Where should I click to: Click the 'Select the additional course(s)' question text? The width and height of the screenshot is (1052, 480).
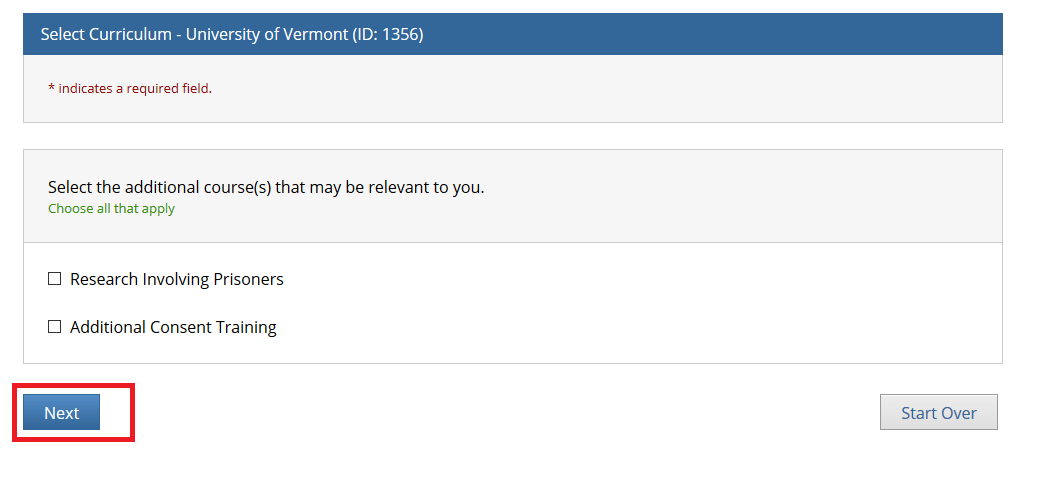(x=160, y=187)
